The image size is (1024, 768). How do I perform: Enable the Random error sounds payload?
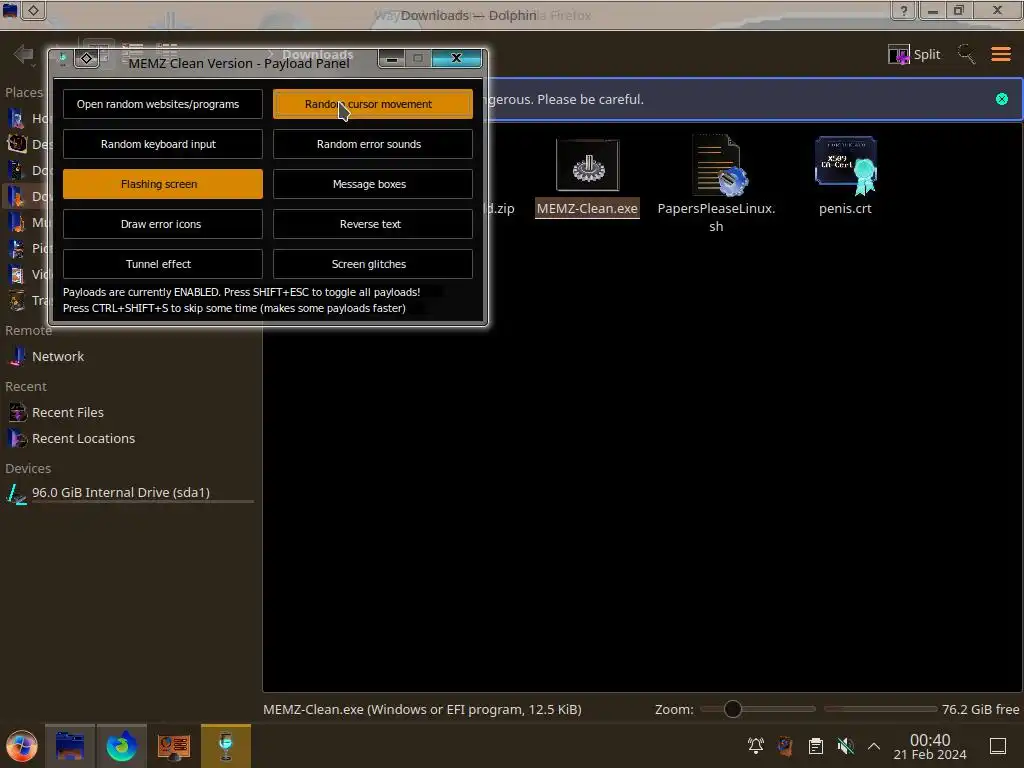tap(372, 144)
